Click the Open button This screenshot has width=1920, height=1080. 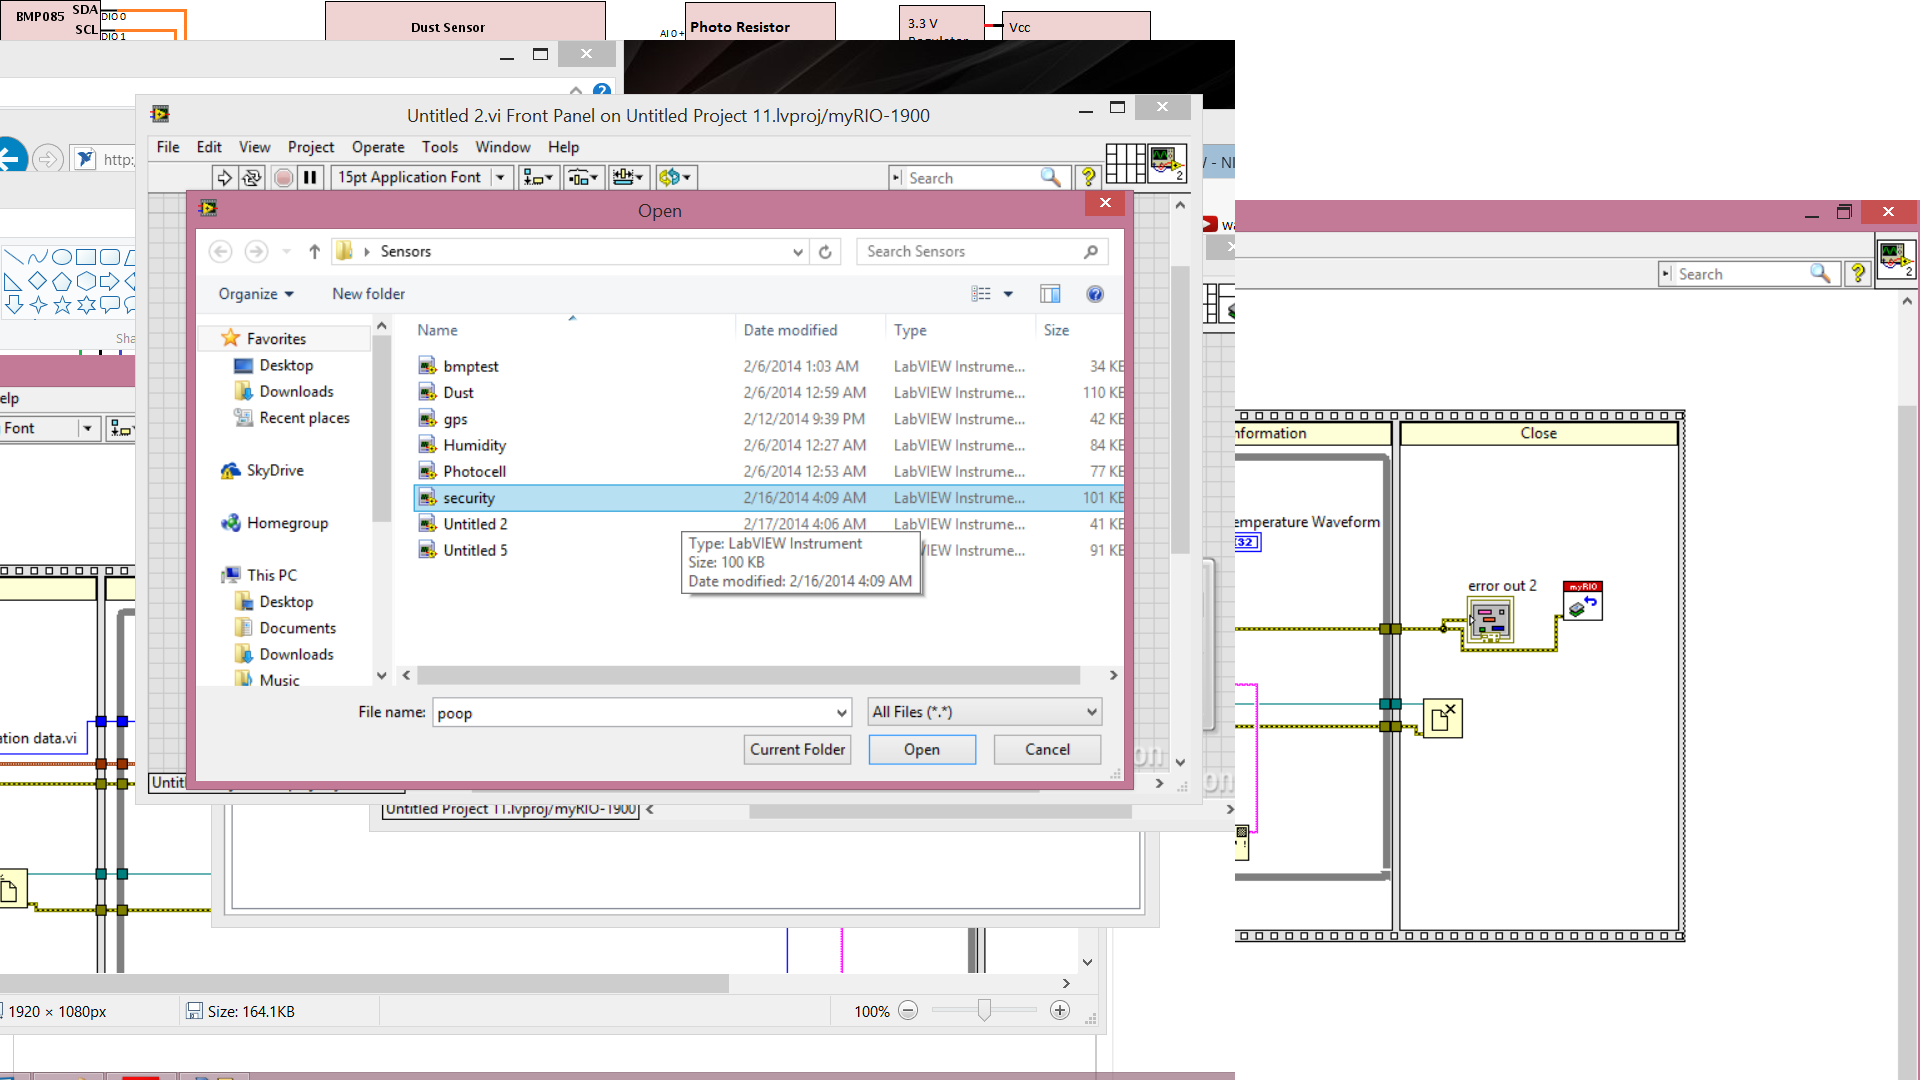pos(922,750)
